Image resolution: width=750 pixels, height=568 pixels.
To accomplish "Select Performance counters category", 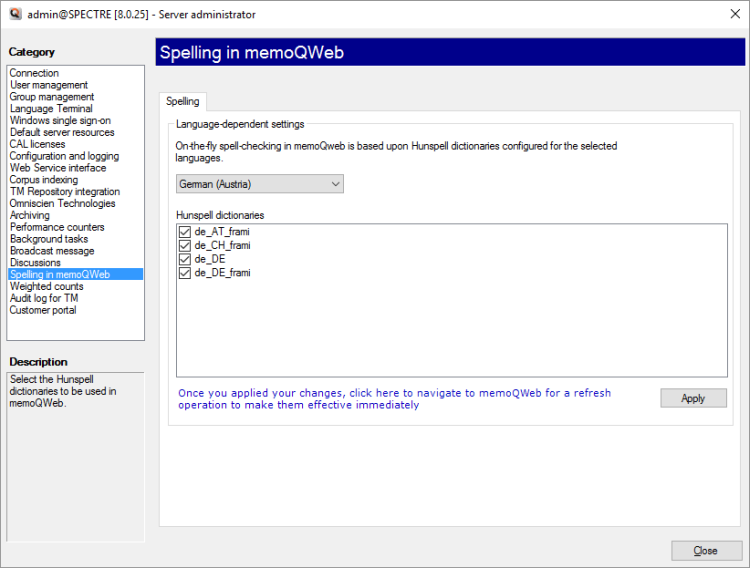I will [57, 227].
